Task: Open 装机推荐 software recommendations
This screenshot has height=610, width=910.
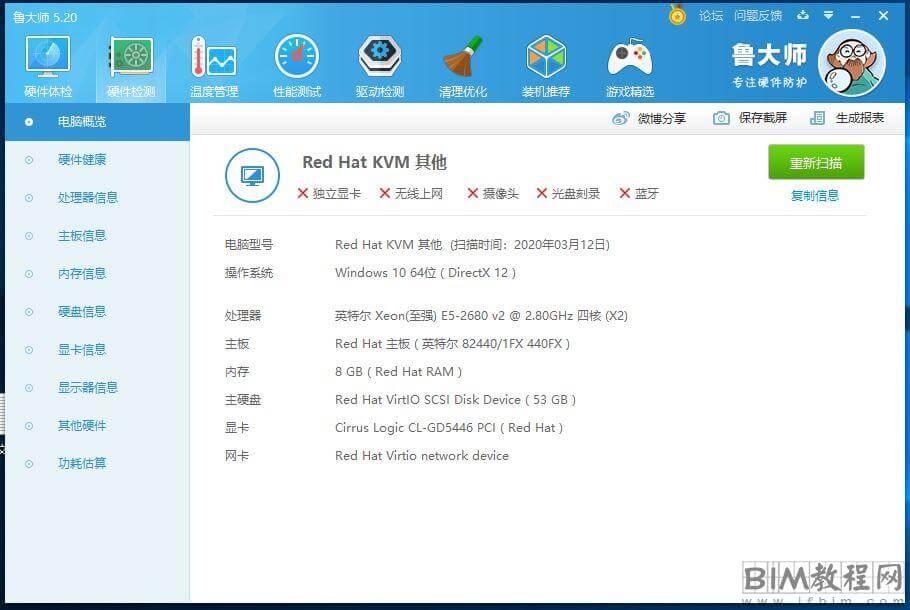Action: tap(546, 66)
